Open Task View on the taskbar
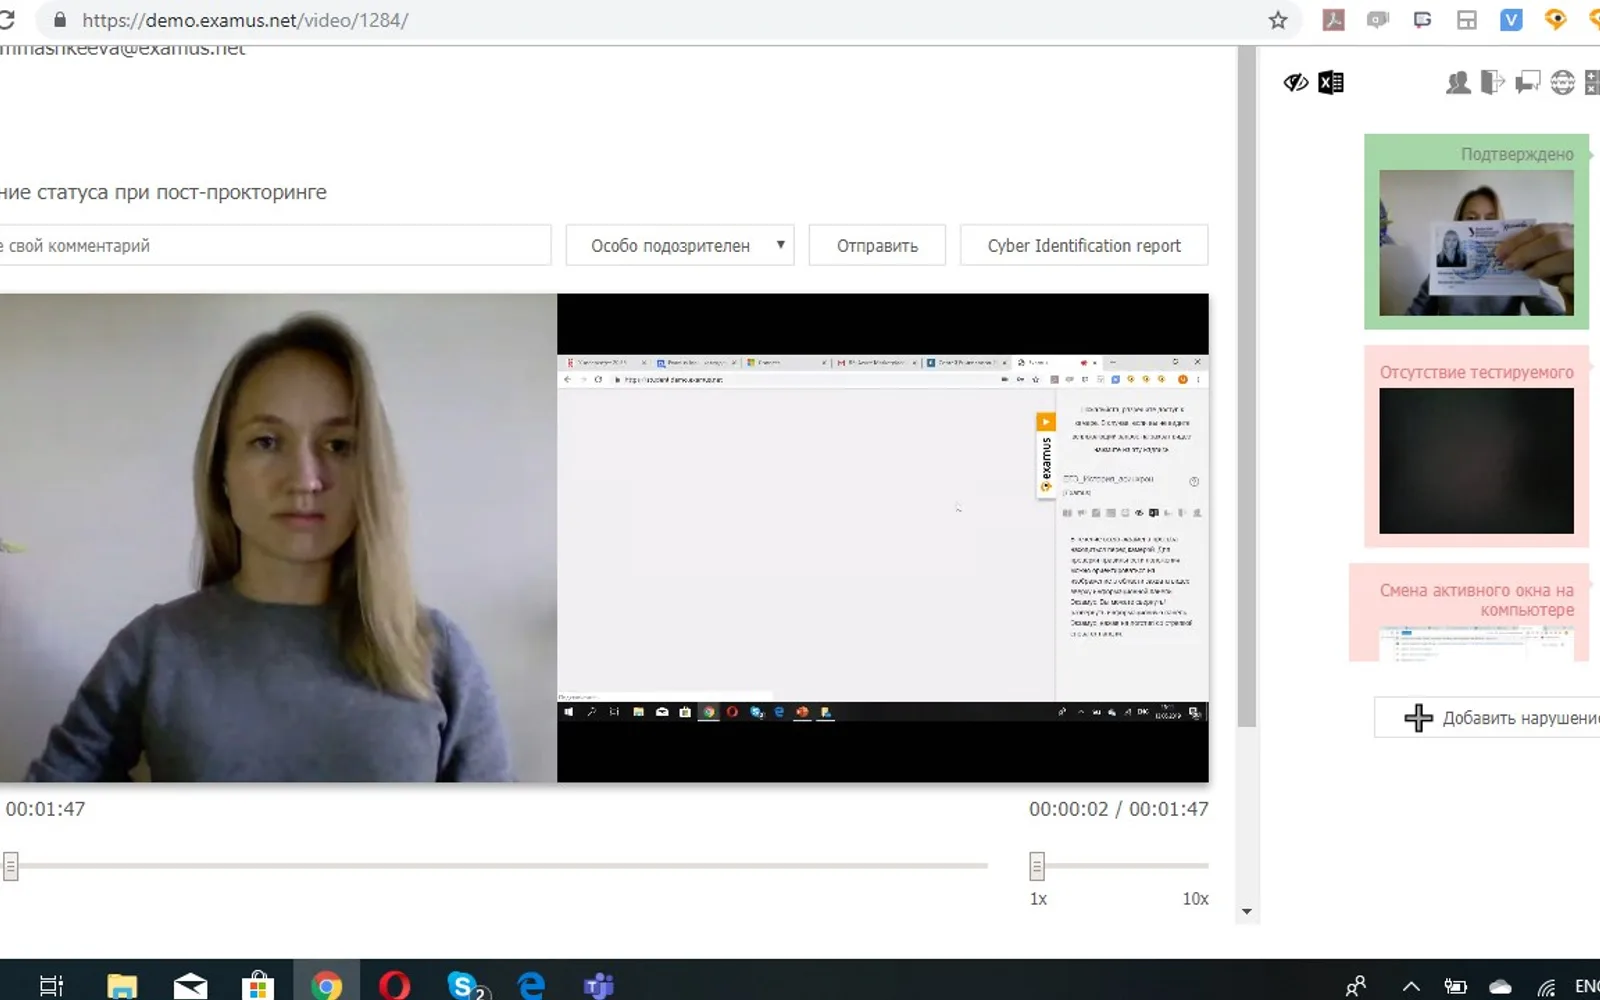 [x=51, y=986]
